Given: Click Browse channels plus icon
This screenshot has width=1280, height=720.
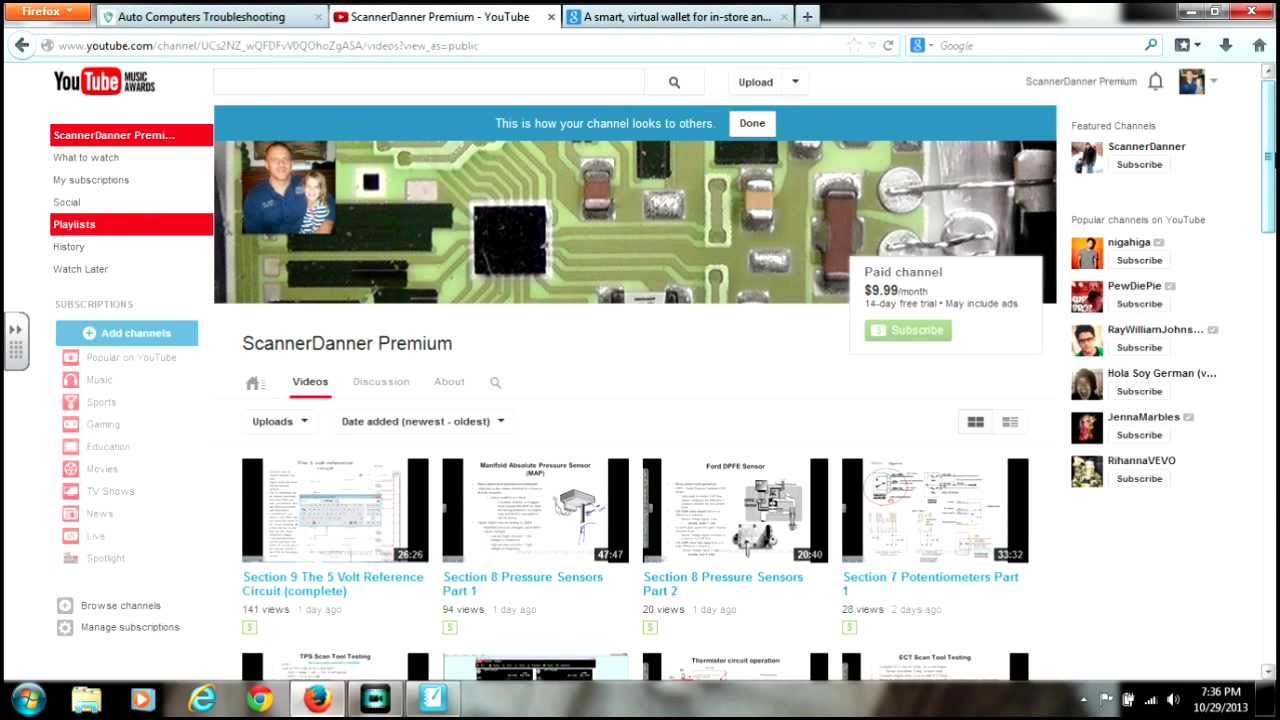Looking at the screenshot, I should click(x=65, y=605).
